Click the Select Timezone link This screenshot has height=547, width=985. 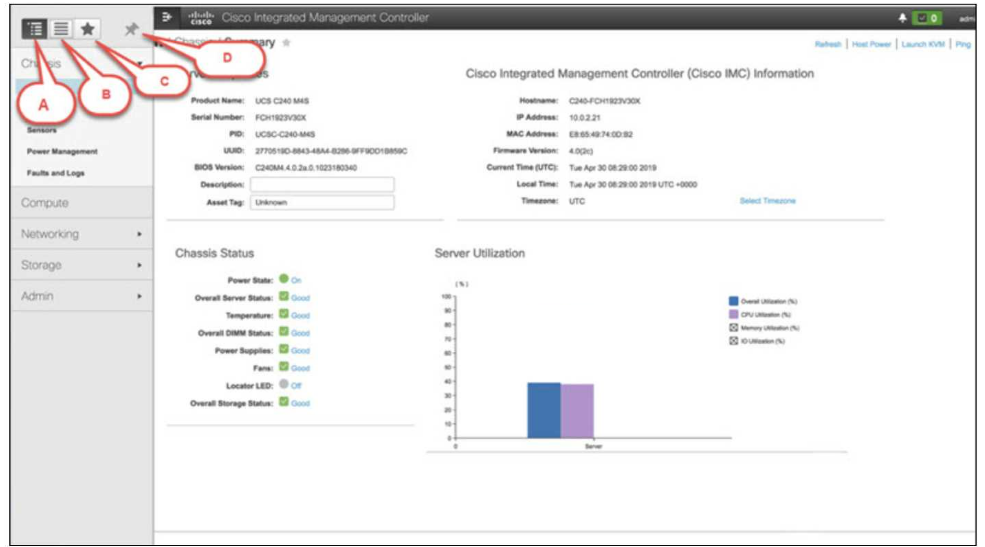pos(767,201)
